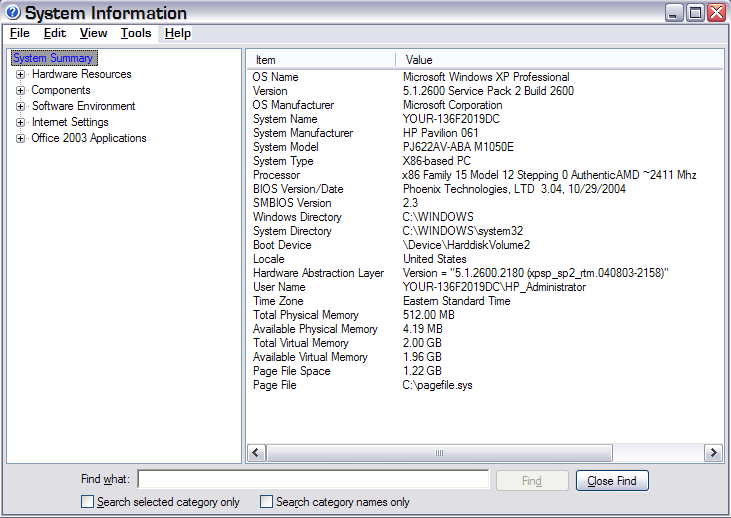Image resolution: width=731 pixels, height=518 pixels.
Task: Expand the Components tree node
Action: (21, 90)
